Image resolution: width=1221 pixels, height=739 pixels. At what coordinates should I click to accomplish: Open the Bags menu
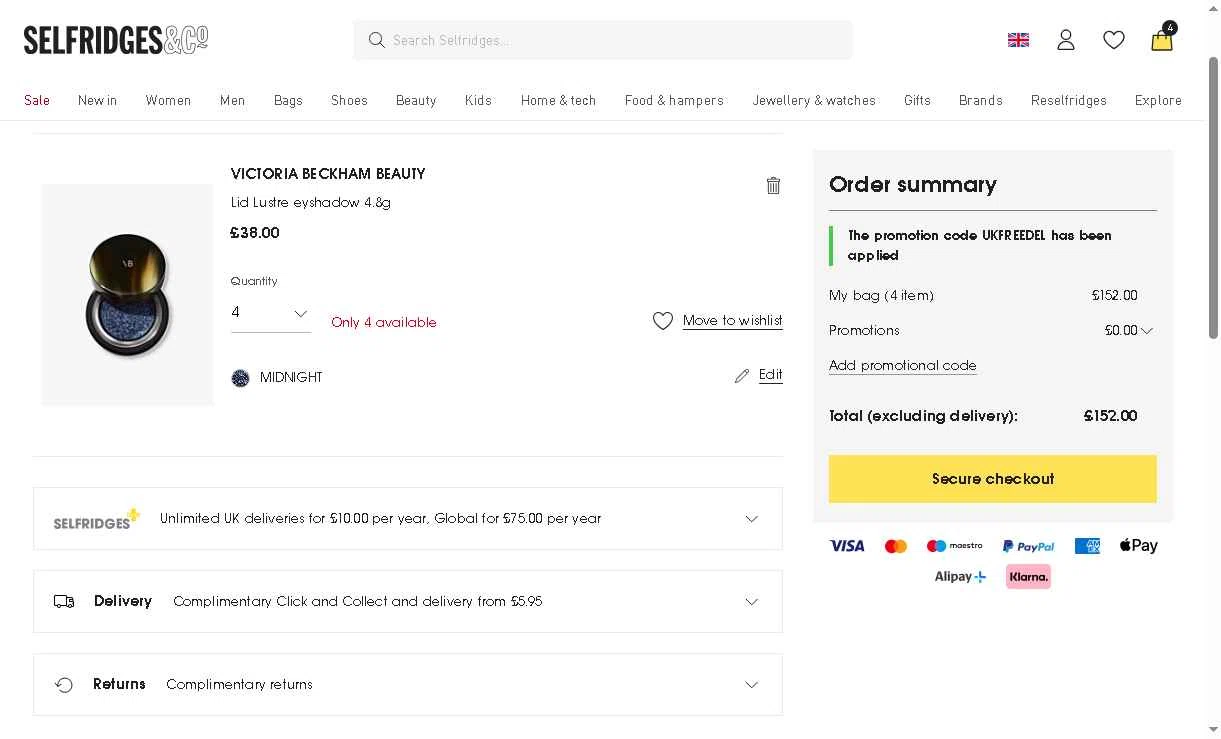click(288, 100)
